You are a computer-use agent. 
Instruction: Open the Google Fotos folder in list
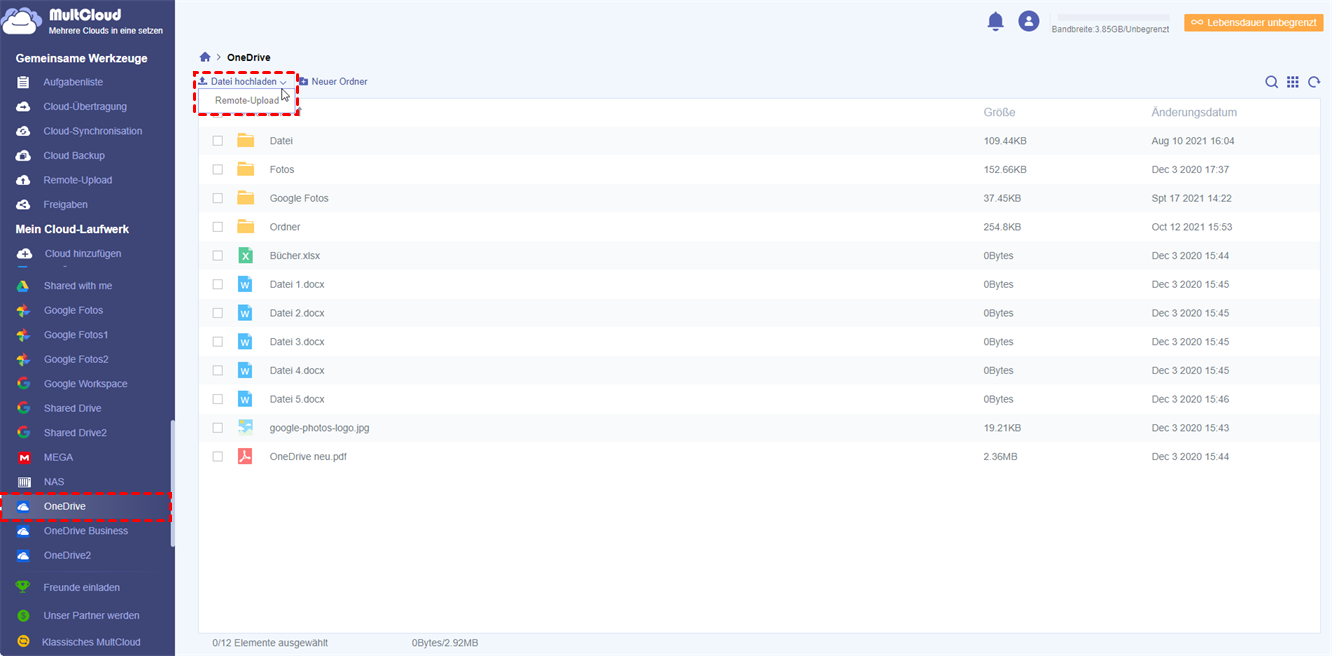coord(299,198)
